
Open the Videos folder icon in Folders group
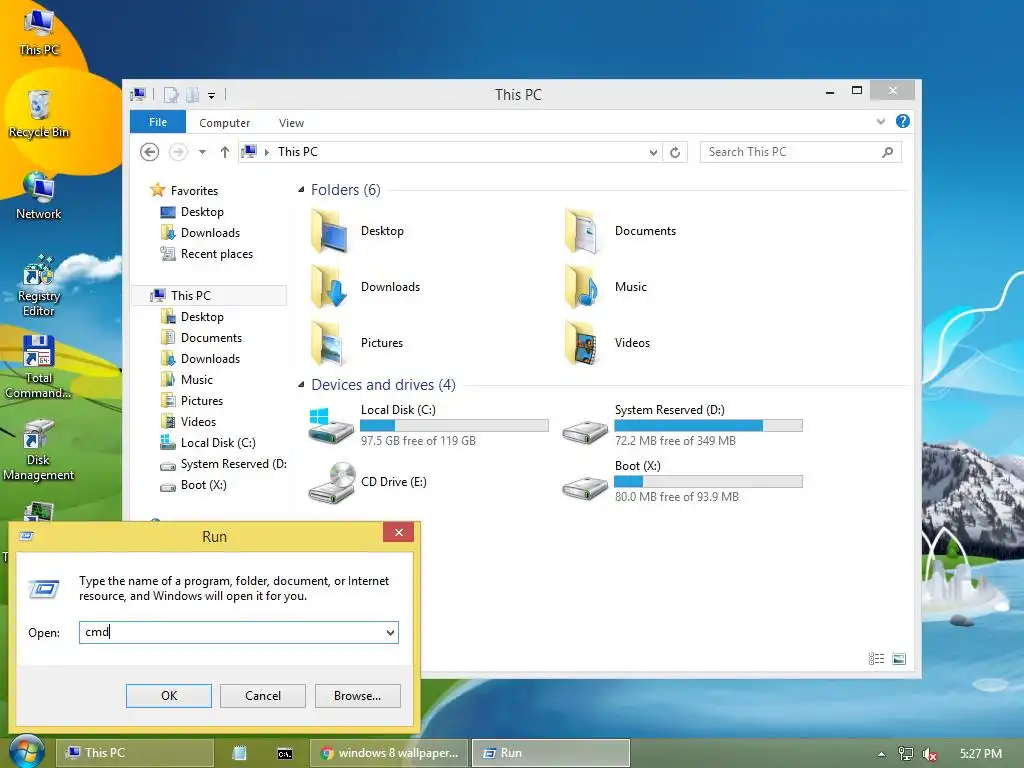tap(583, 343)
